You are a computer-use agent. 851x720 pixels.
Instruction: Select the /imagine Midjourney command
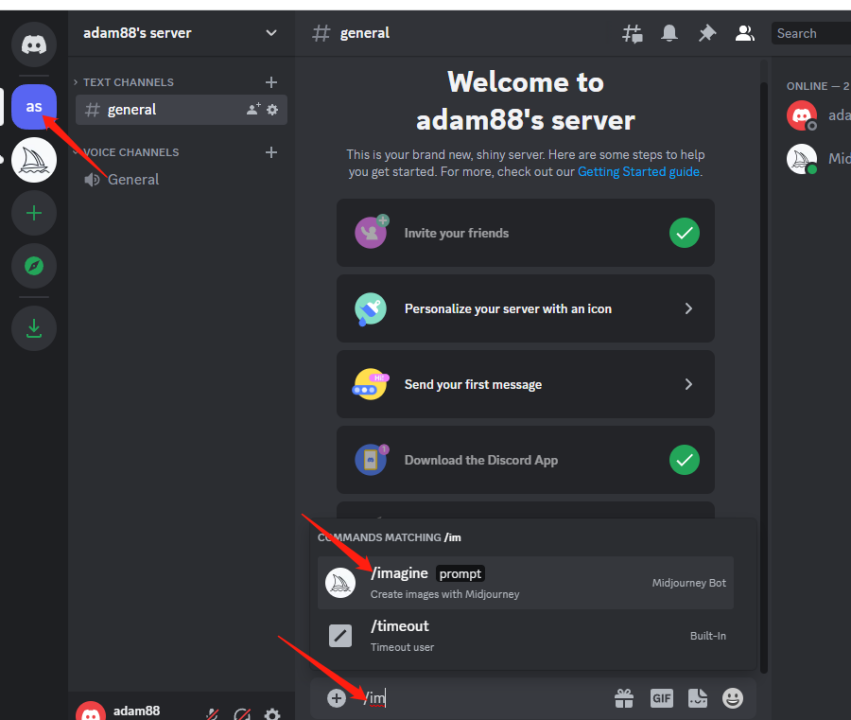pos(525,583)
